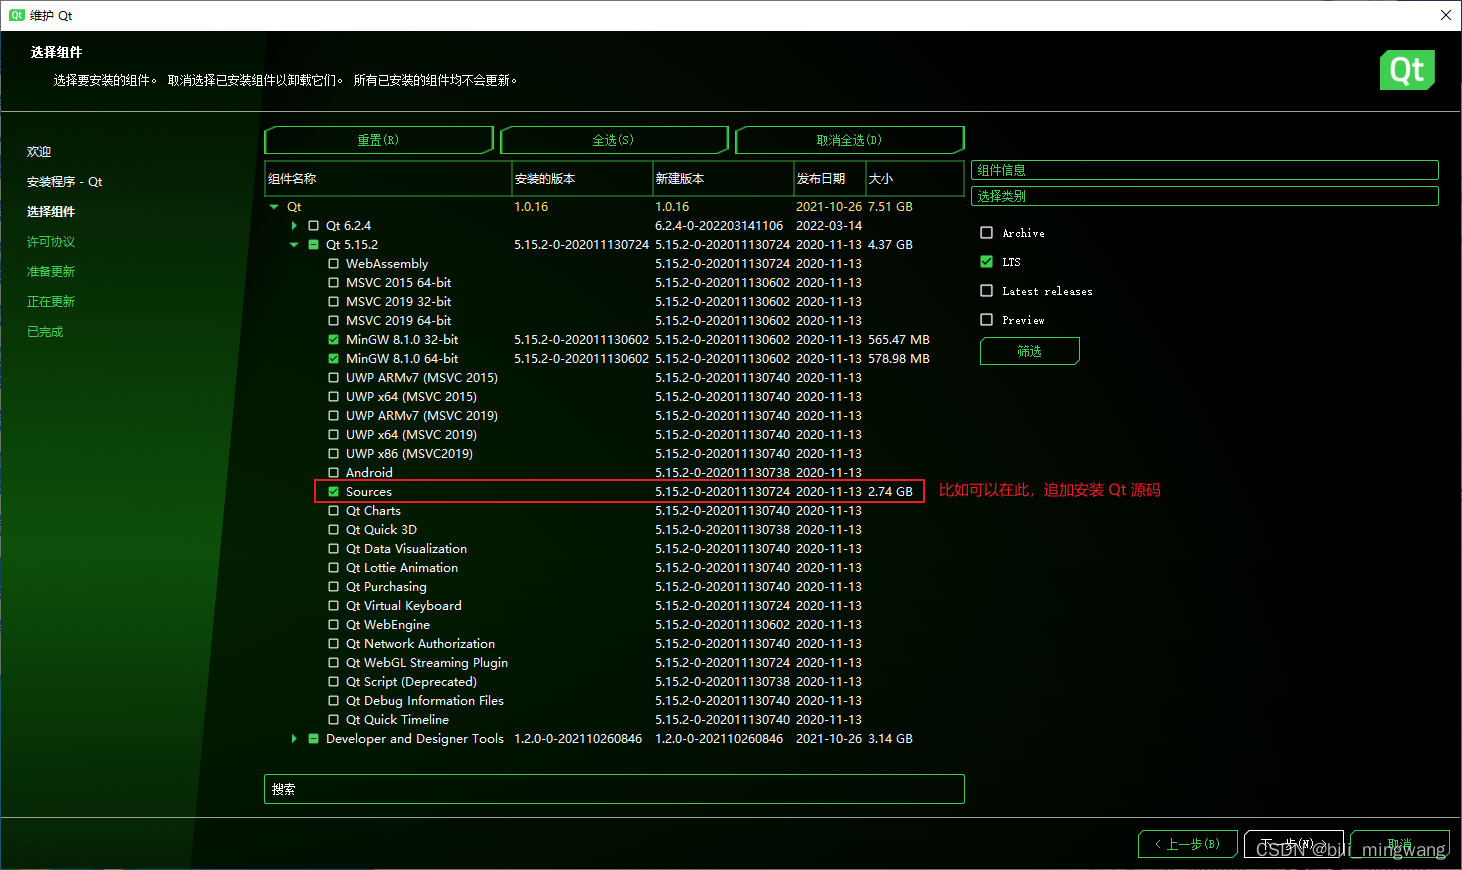This screenshot has height=870, width=1462.
Task: Open the 组件信息 panel header
Action: click(x=1205, y=170)
